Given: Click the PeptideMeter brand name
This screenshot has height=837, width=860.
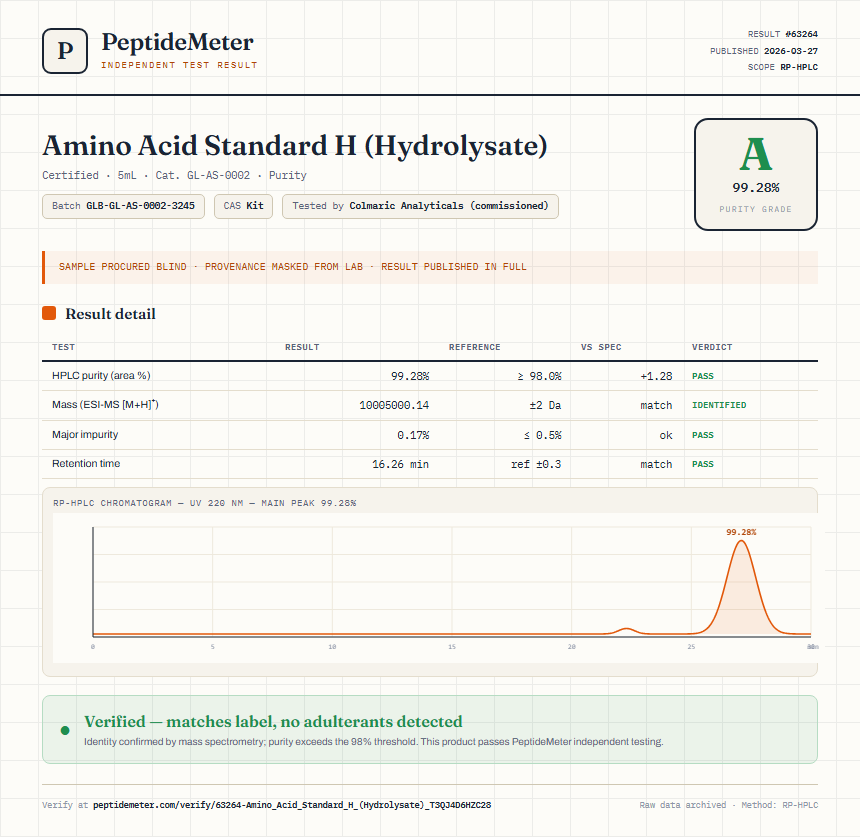Looking at the screenshot, I should pyautogui.click(x=178, y=42).
